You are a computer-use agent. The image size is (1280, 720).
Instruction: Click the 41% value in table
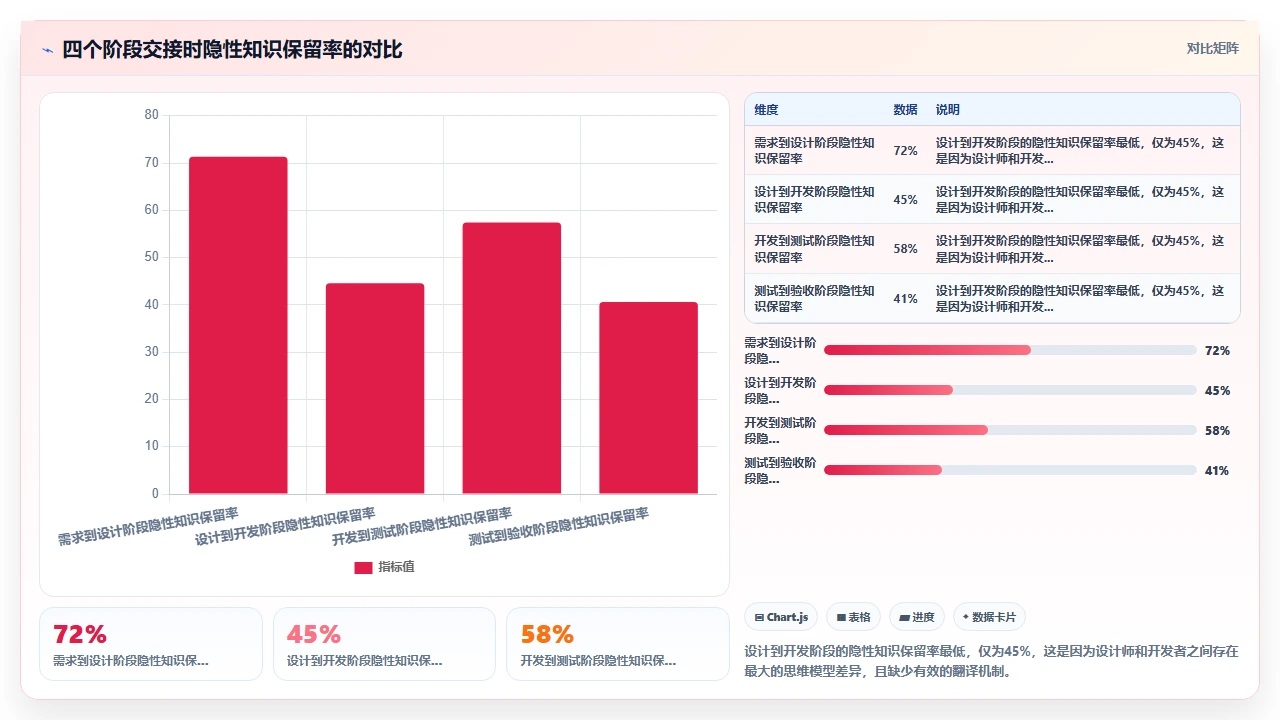click(x=905, y=299)
